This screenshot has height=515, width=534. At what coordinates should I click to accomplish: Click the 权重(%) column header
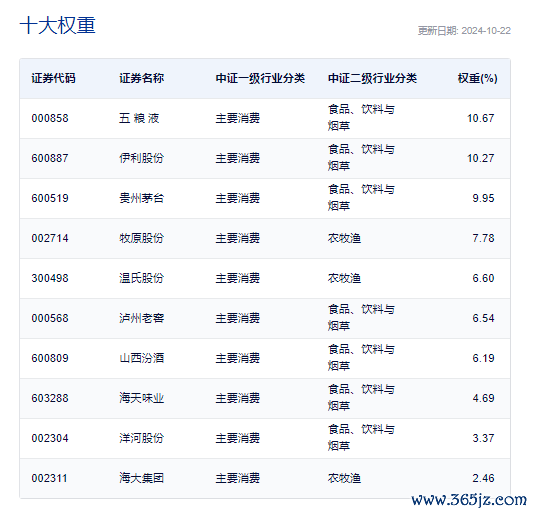(477, 78)
